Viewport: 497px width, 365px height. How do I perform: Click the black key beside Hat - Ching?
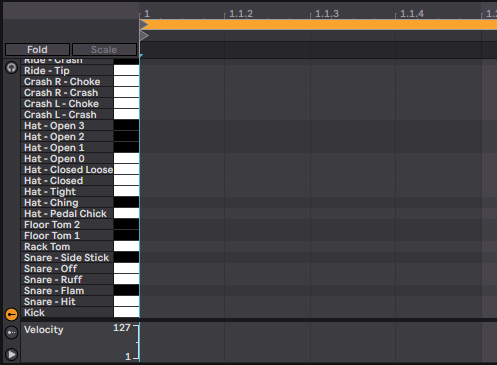pos(126,203)
